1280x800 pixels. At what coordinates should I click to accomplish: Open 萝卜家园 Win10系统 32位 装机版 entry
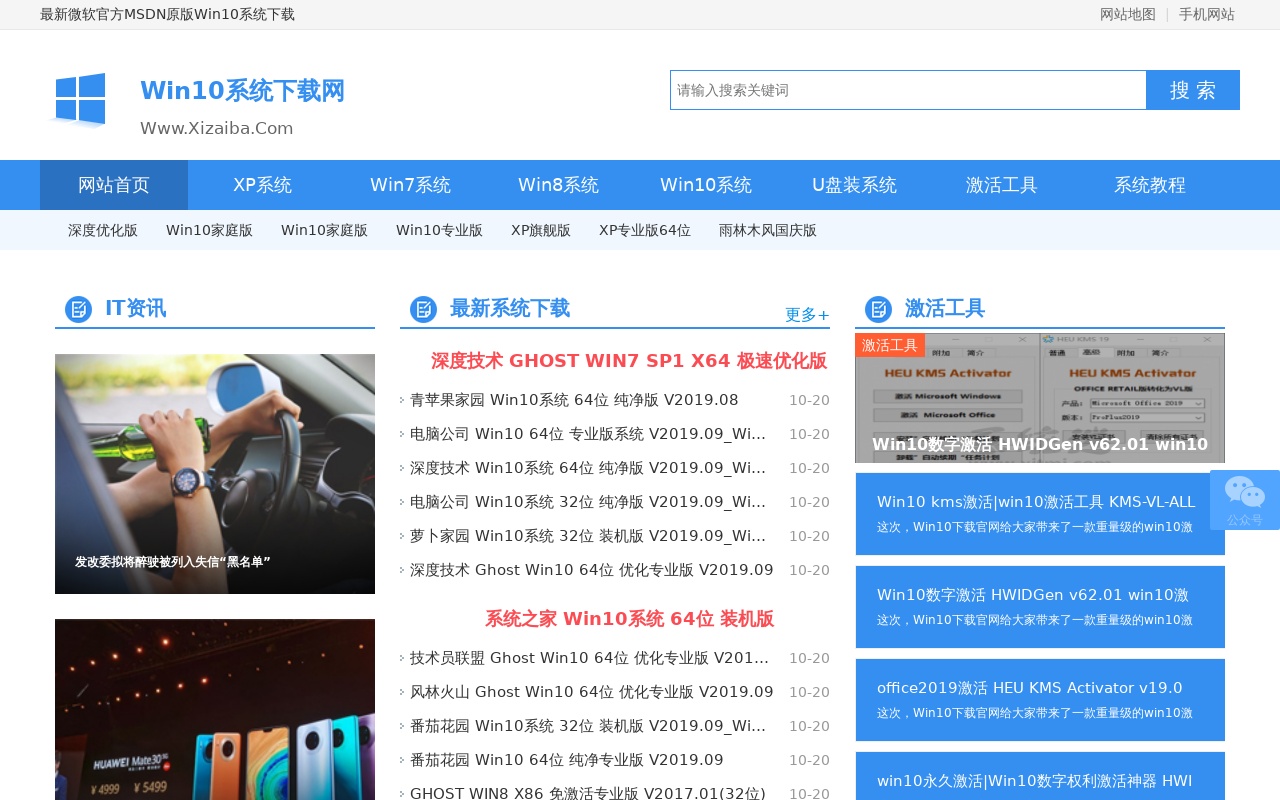pyautogui.click(x=588, y=536)
